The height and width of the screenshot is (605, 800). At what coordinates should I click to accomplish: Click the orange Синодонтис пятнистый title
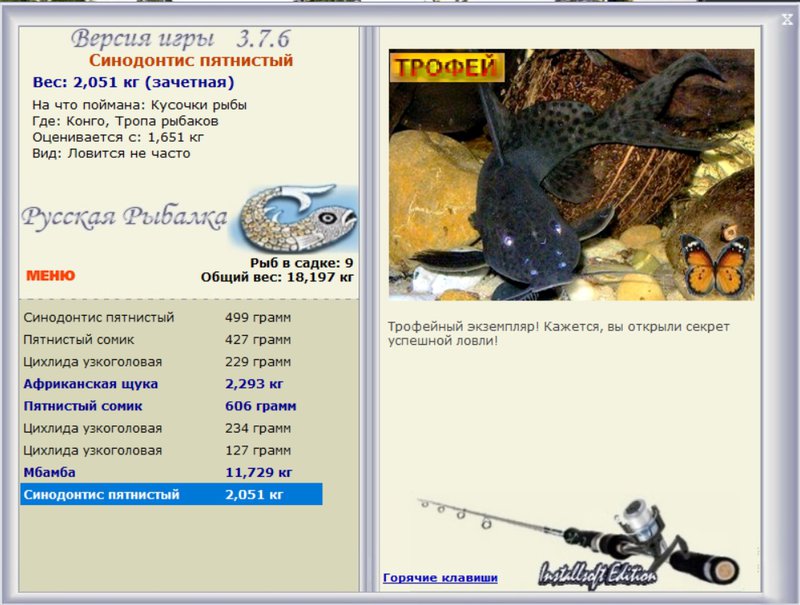click(x=191, y=60)
